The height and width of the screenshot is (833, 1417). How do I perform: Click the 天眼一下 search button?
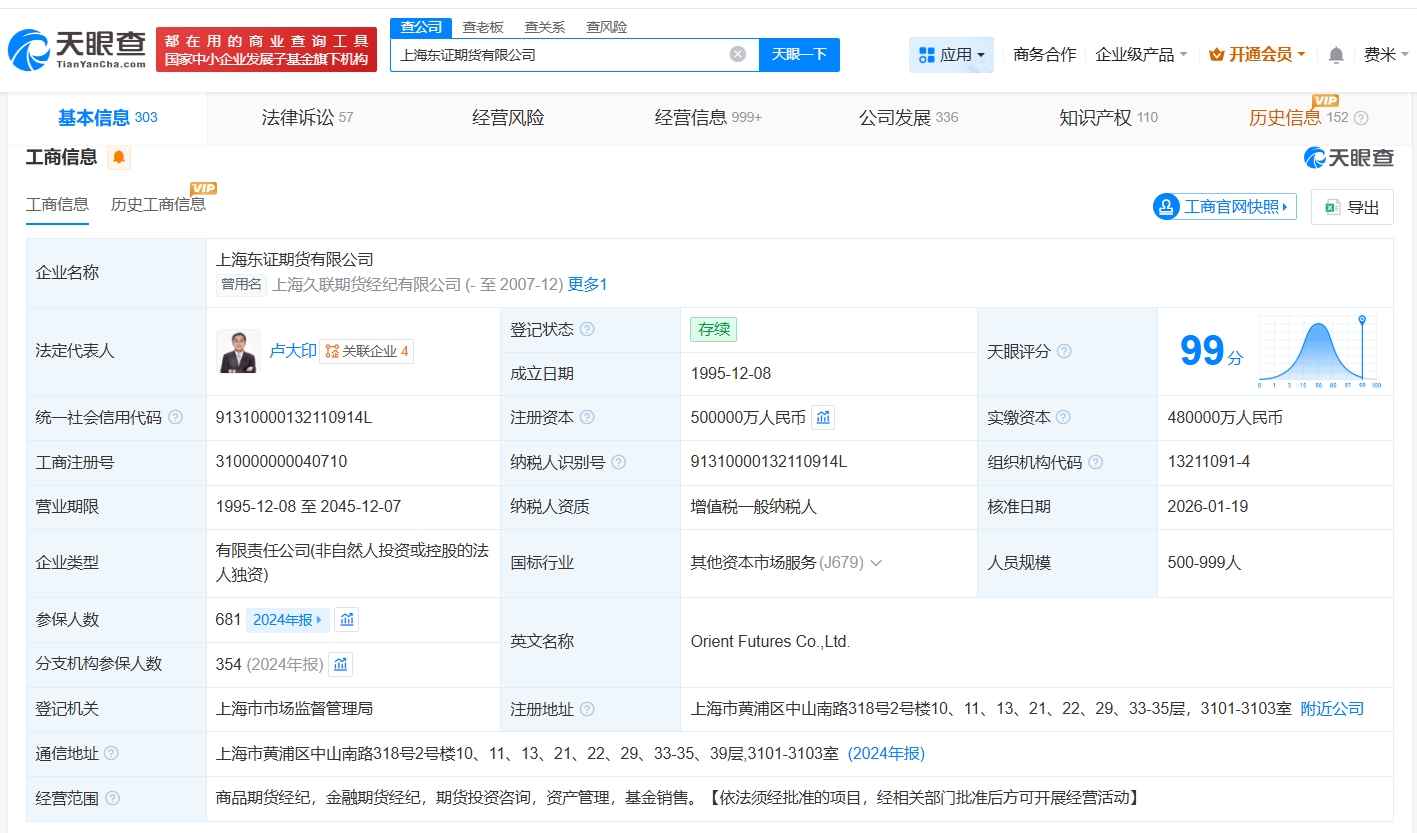click(799, 55)
